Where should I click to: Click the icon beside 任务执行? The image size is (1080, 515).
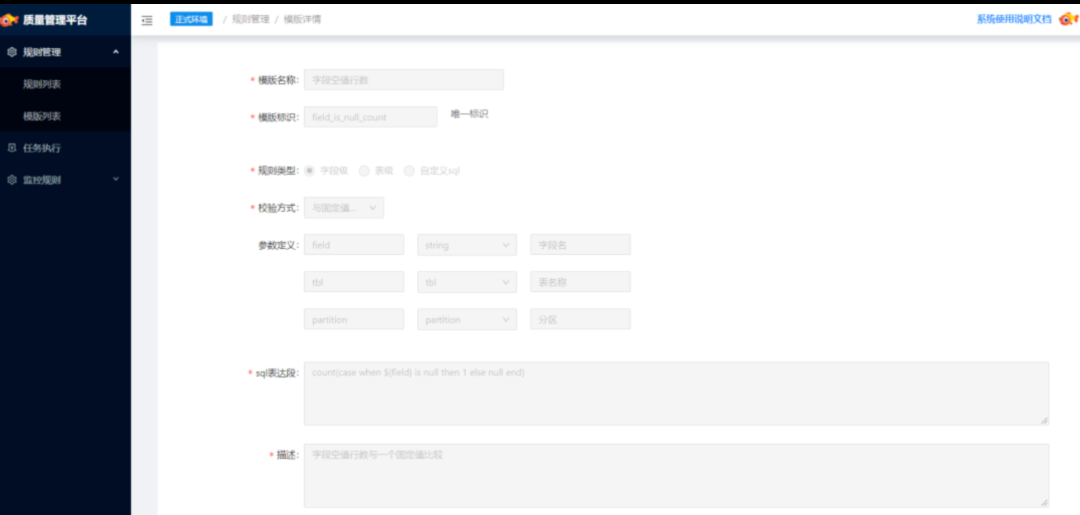pos(11,148)
